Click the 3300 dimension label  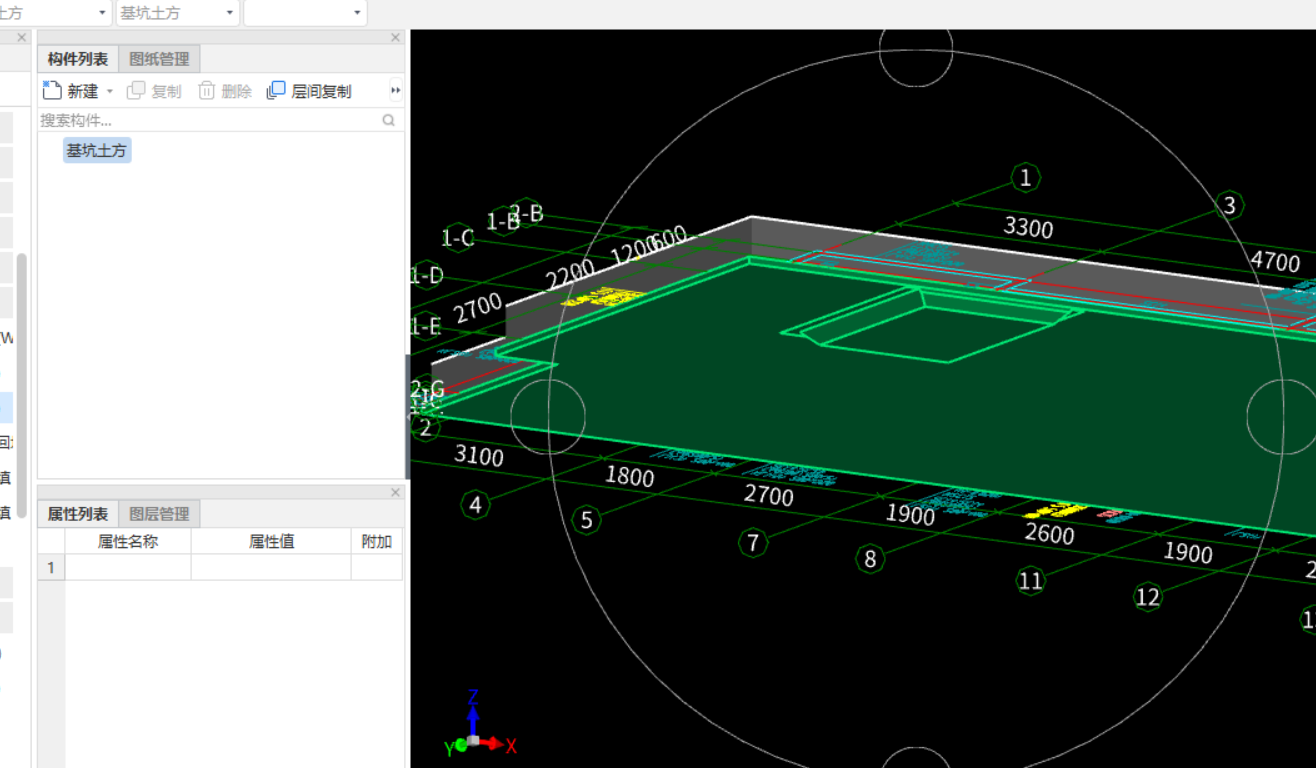(x=1028, y=228)
